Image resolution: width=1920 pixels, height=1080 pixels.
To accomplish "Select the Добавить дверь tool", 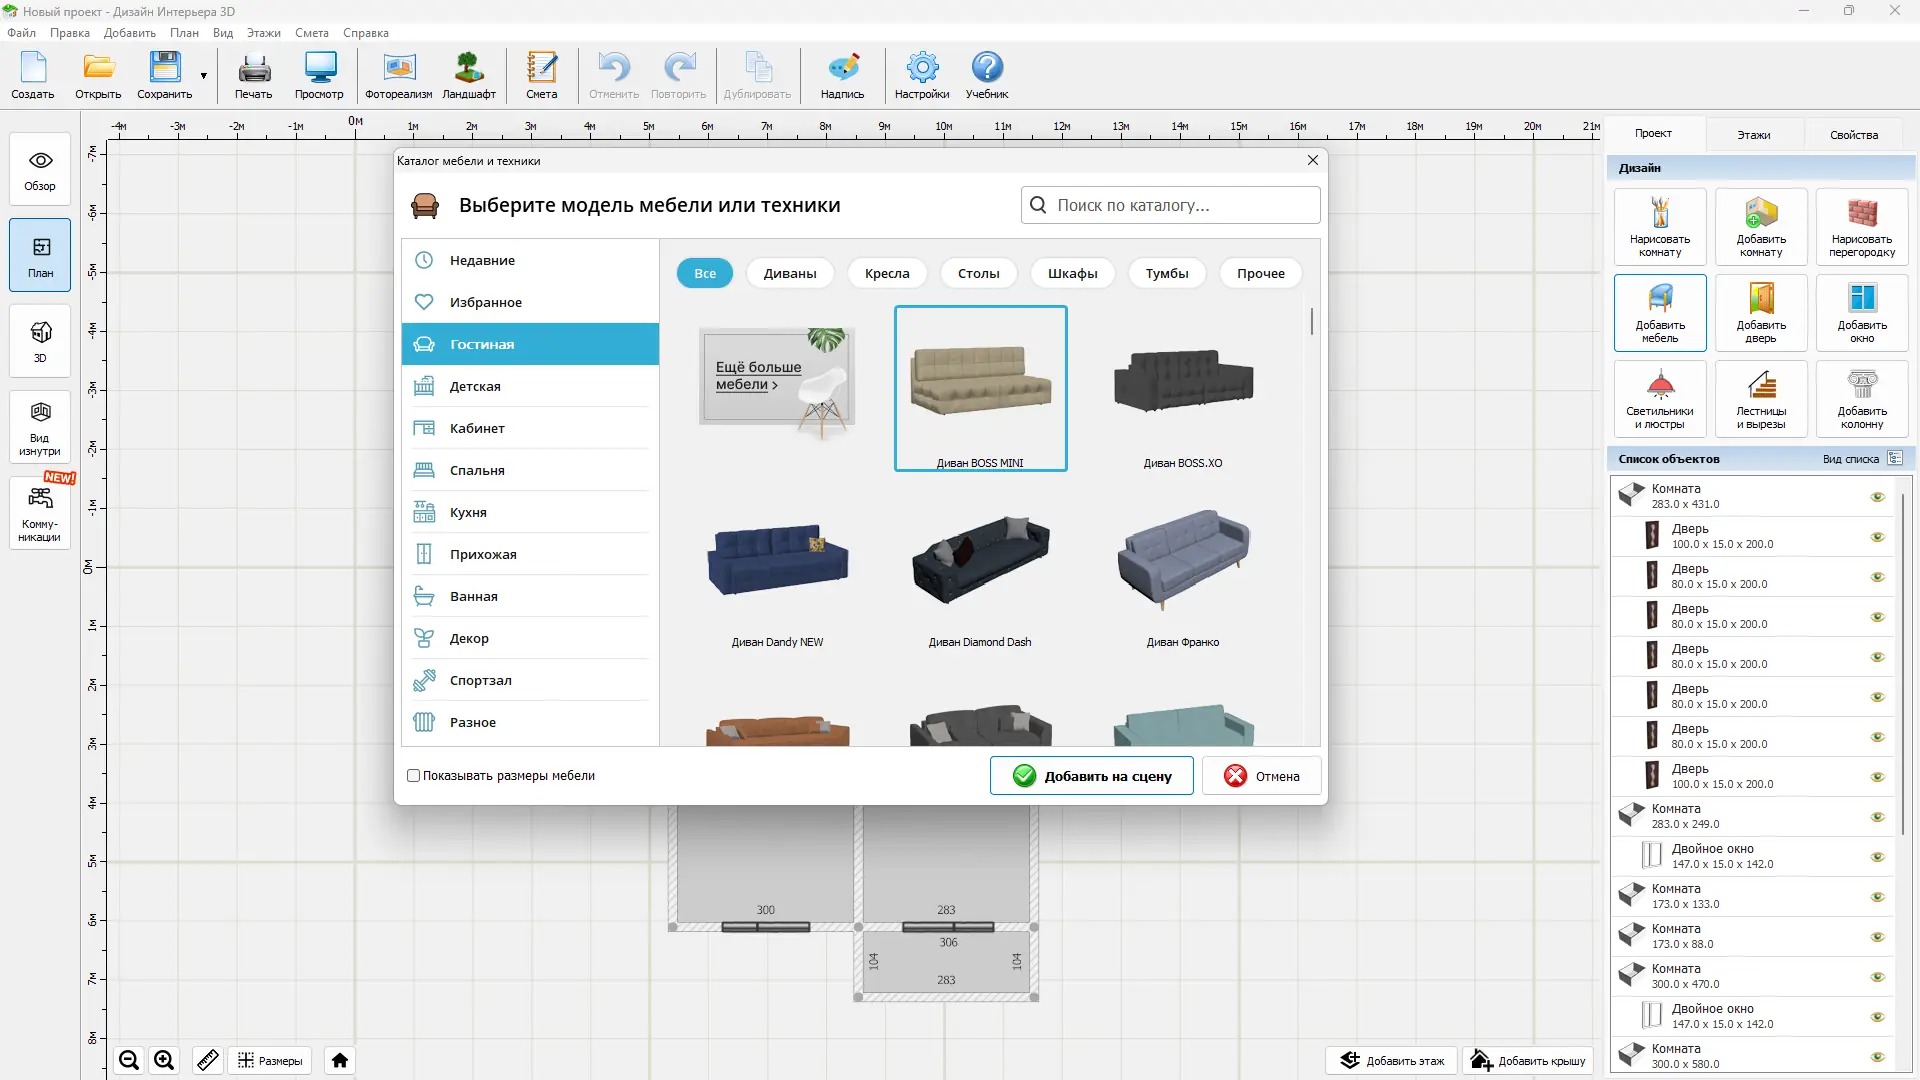I will coord(1761,312).
